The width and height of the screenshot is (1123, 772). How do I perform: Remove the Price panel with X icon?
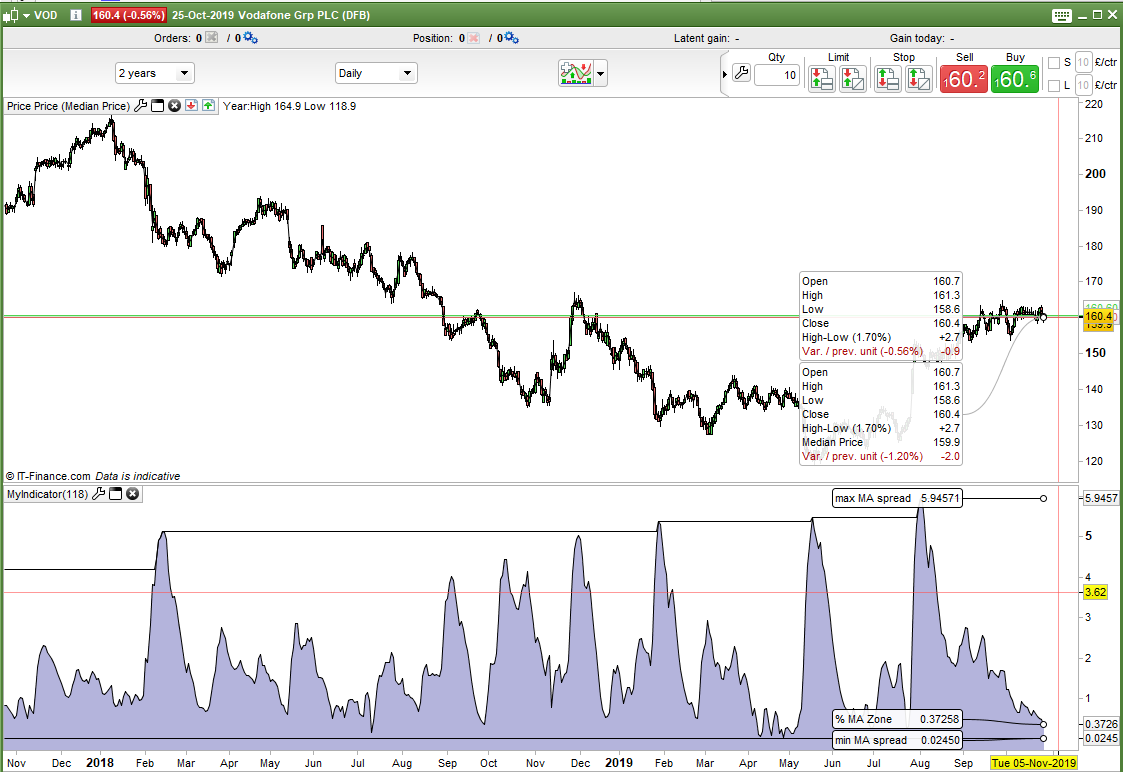pos(174,106)
